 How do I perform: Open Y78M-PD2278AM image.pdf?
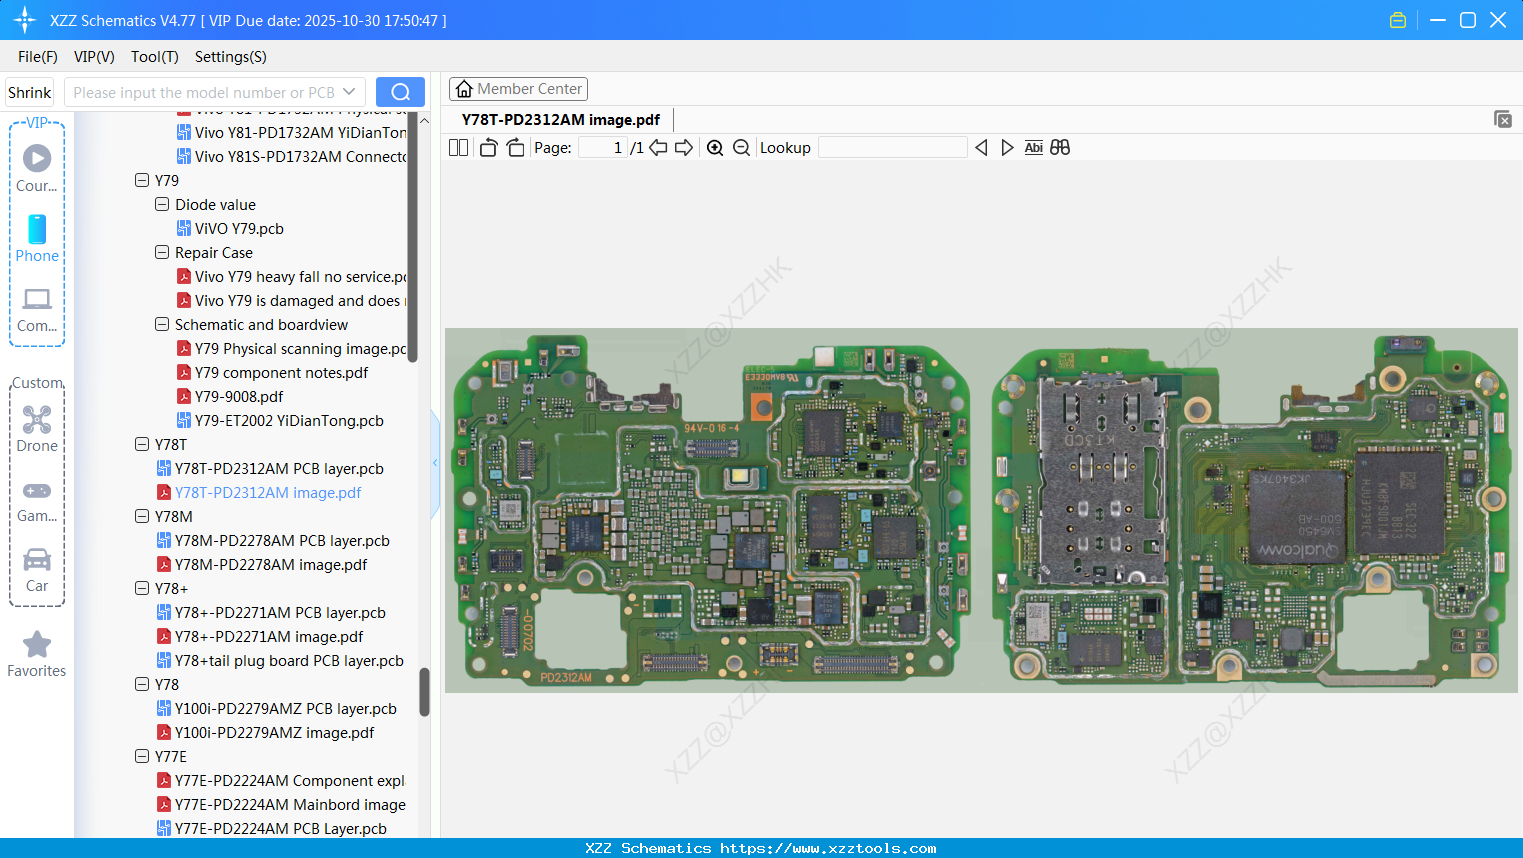pyautogui.click(x=271, y=564)
